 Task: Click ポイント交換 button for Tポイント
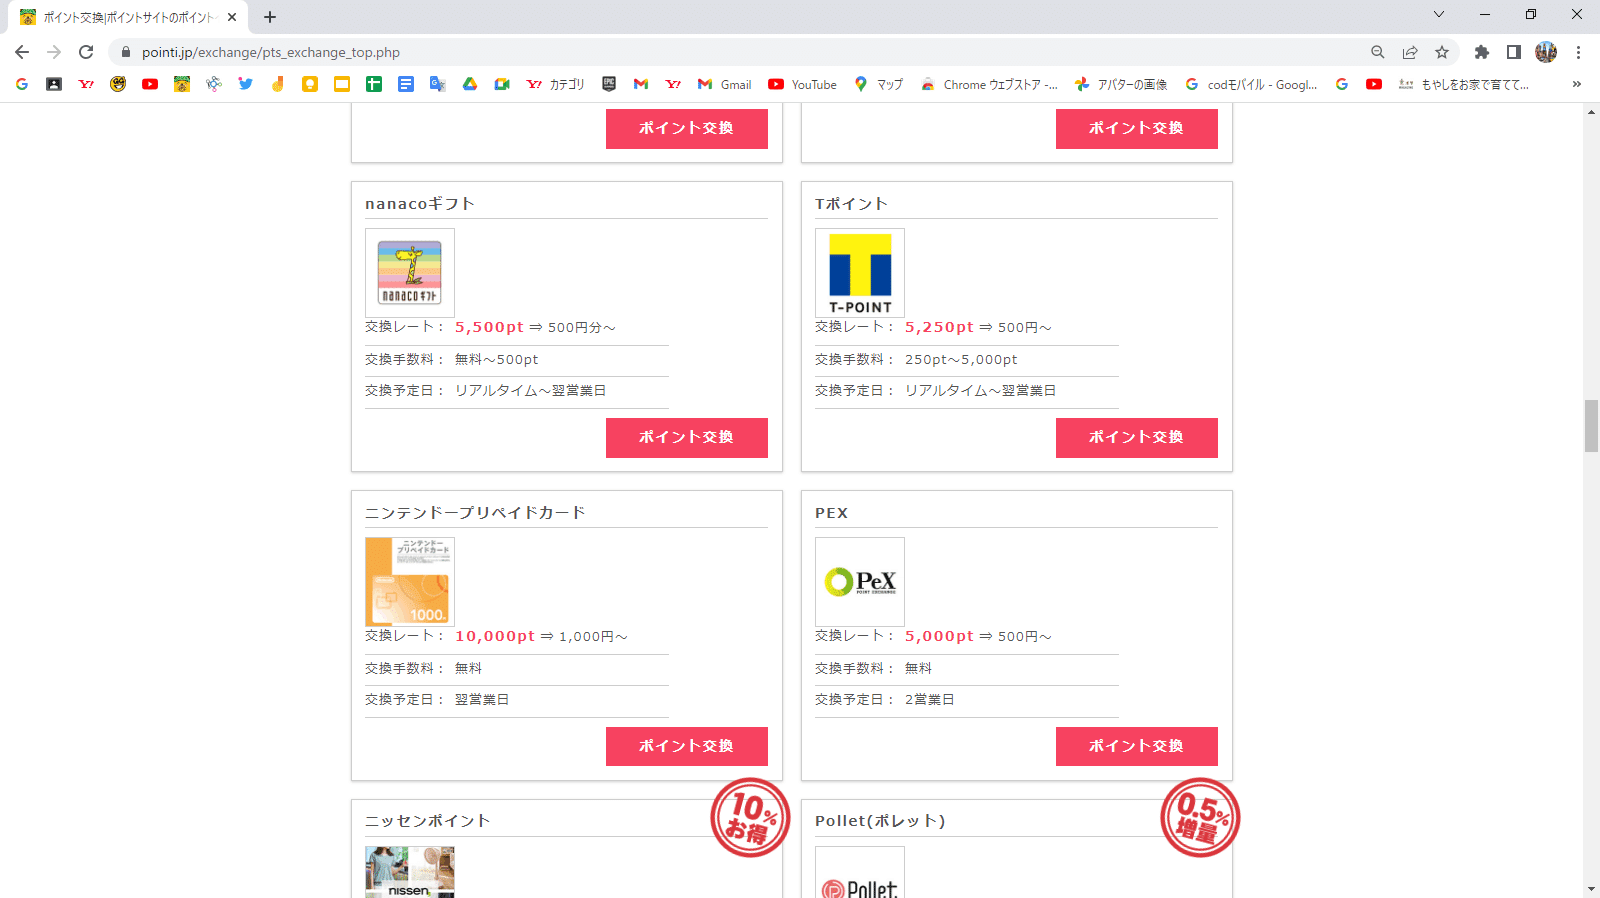(x=1137, y=438)
